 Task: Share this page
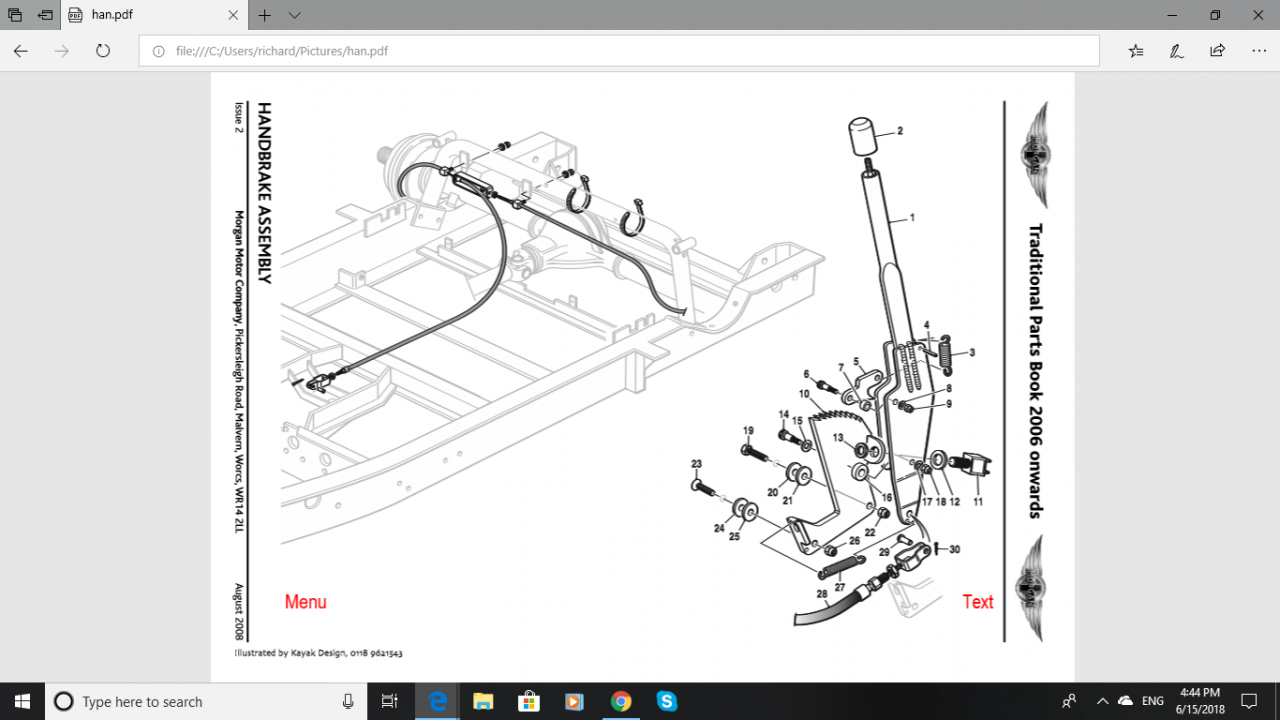pos(1217,51)
